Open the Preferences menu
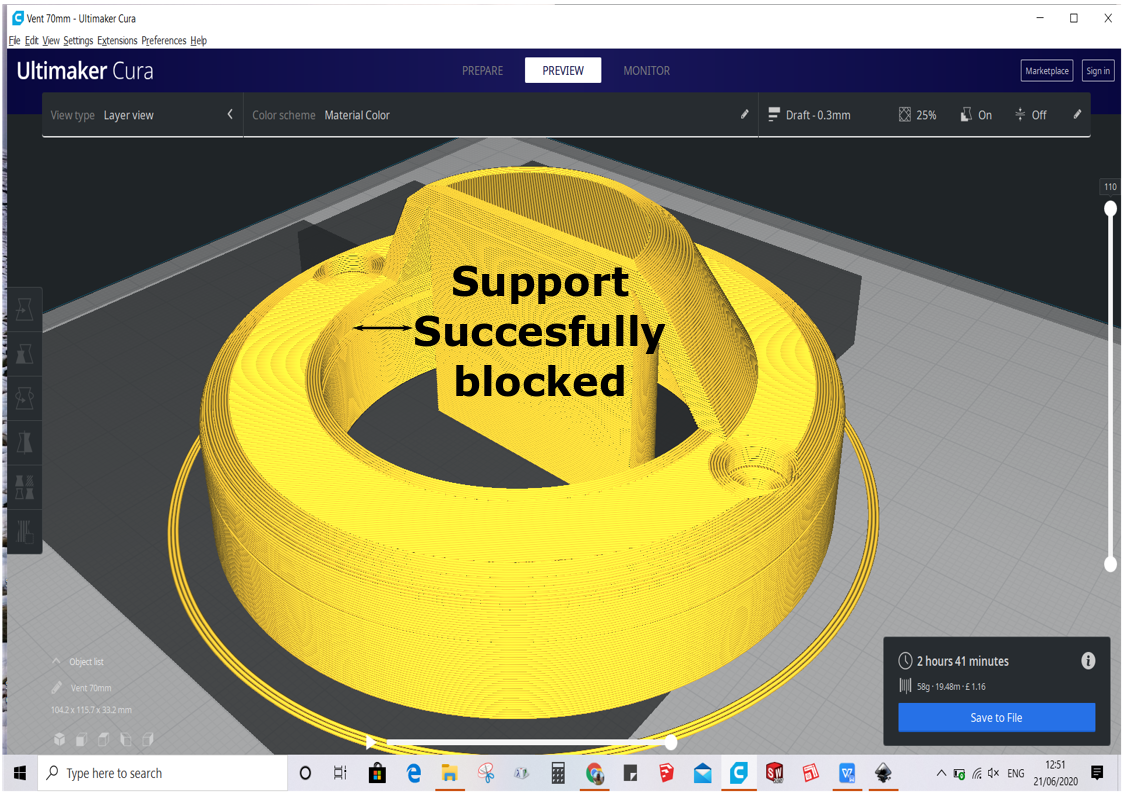Viewport: 1123px width, 794px height. pos(163,40)
